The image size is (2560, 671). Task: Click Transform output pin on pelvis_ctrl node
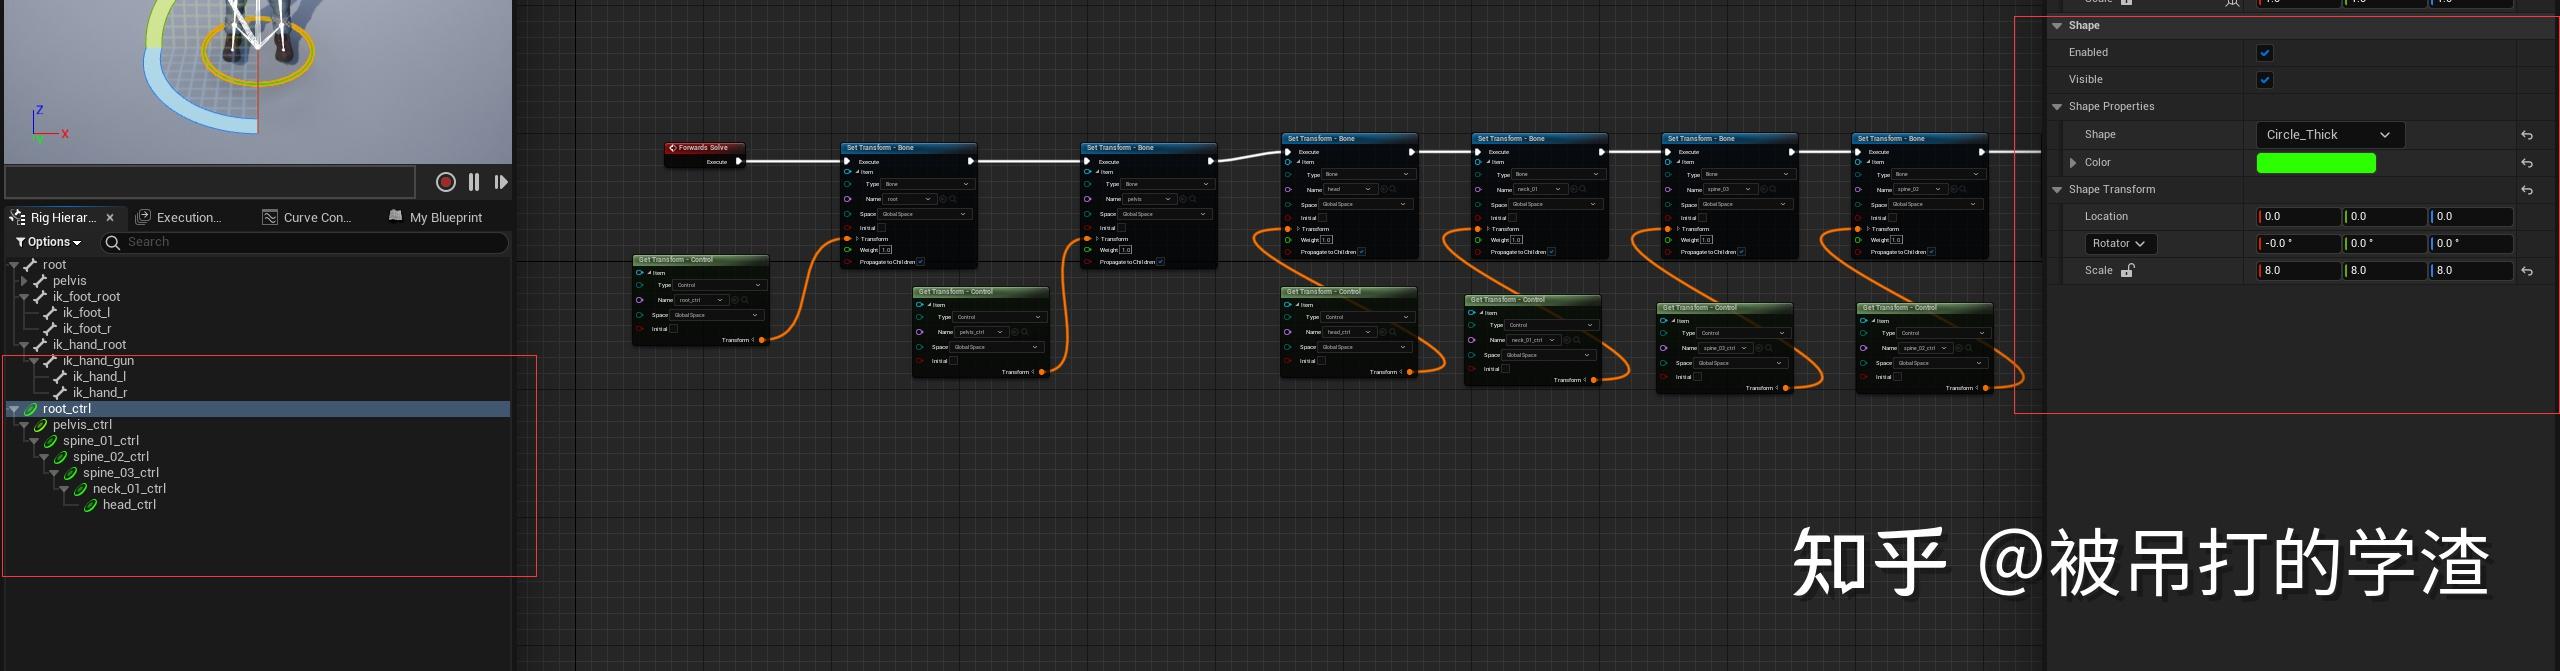(x=1042, y=372)
